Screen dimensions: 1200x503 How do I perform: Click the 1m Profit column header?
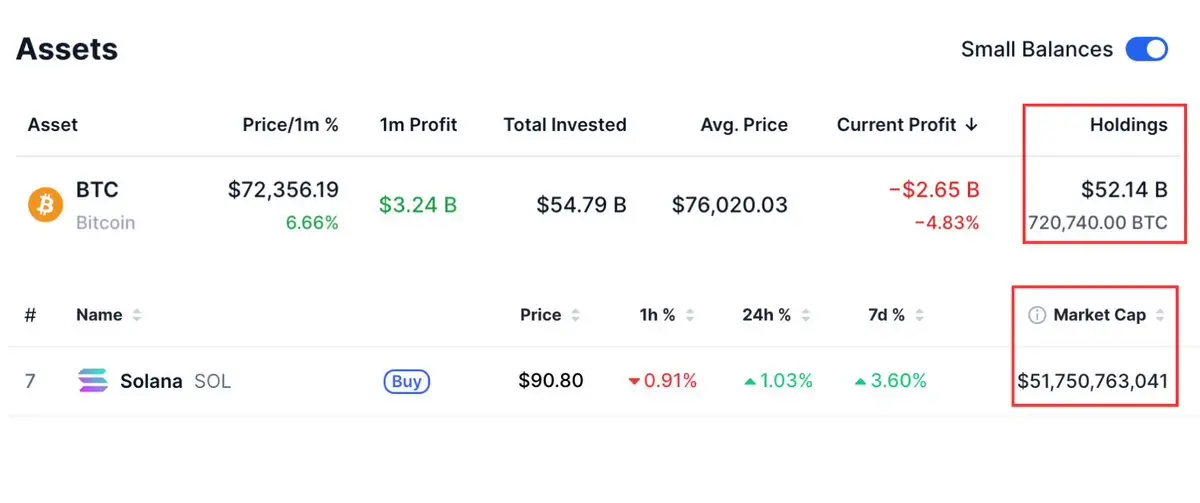[418, 125]
